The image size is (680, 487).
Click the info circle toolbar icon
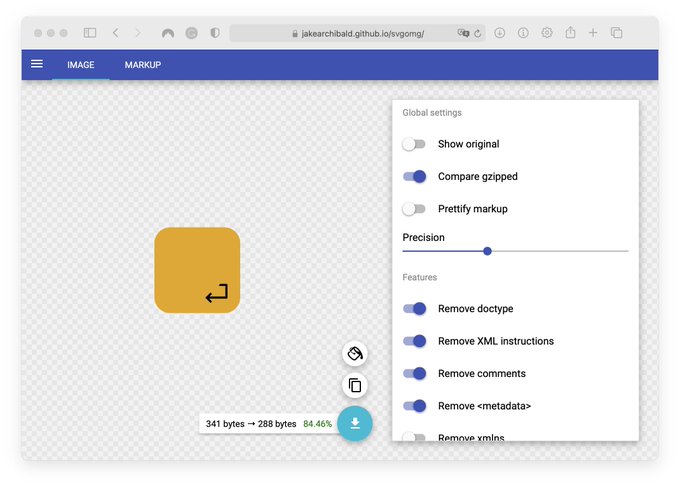coord(523,33)
